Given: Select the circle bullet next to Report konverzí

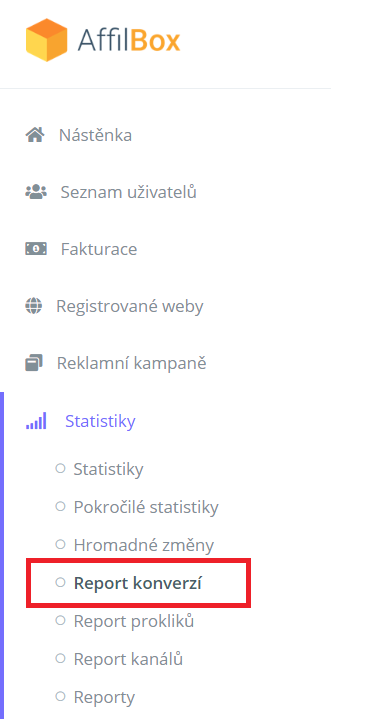Looking at the screenshot, I should pyautogui.click(x=60, y=582).
